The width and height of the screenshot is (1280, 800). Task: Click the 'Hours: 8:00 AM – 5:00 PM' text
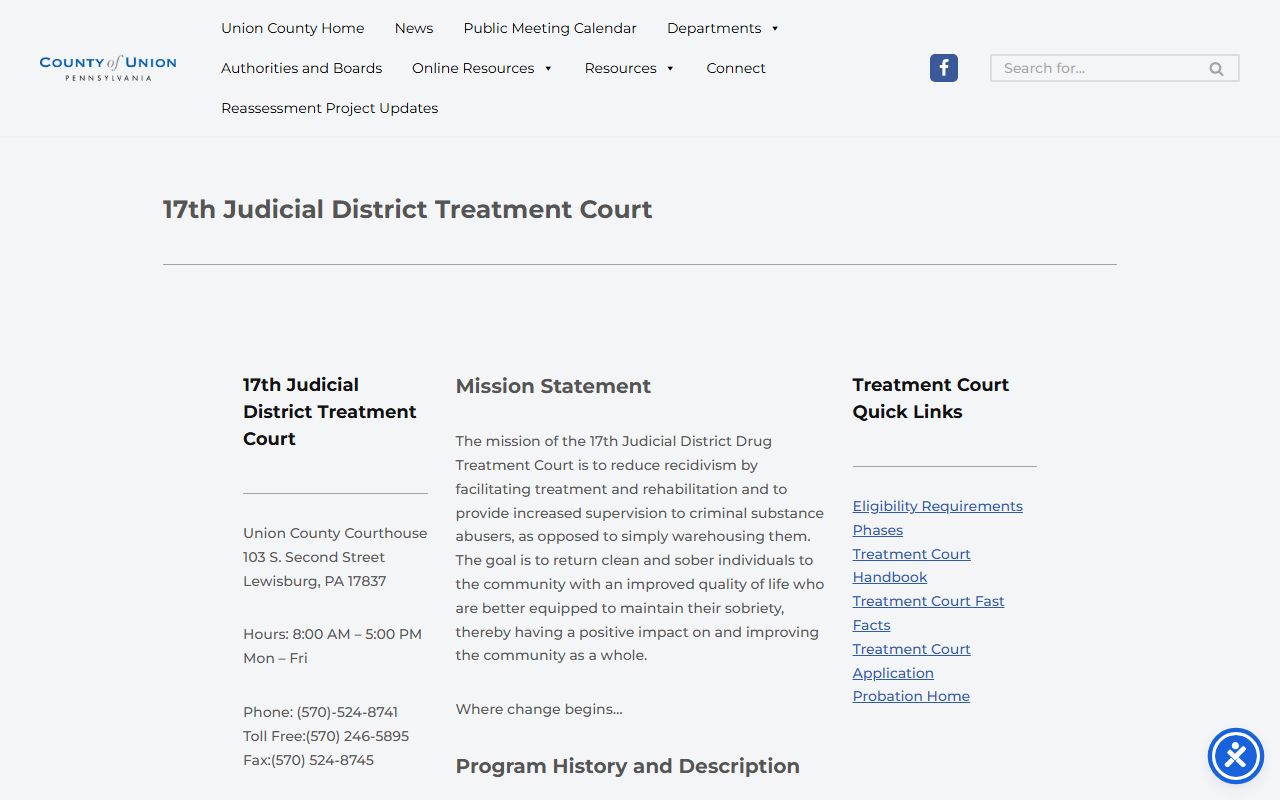click(332, 634)
